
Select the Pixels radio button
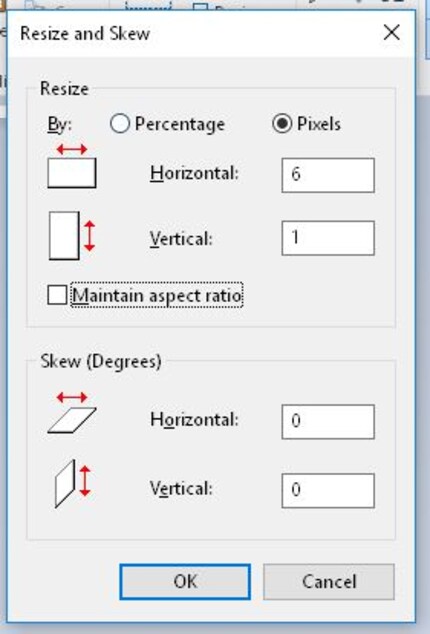click(x=282, y=123)
